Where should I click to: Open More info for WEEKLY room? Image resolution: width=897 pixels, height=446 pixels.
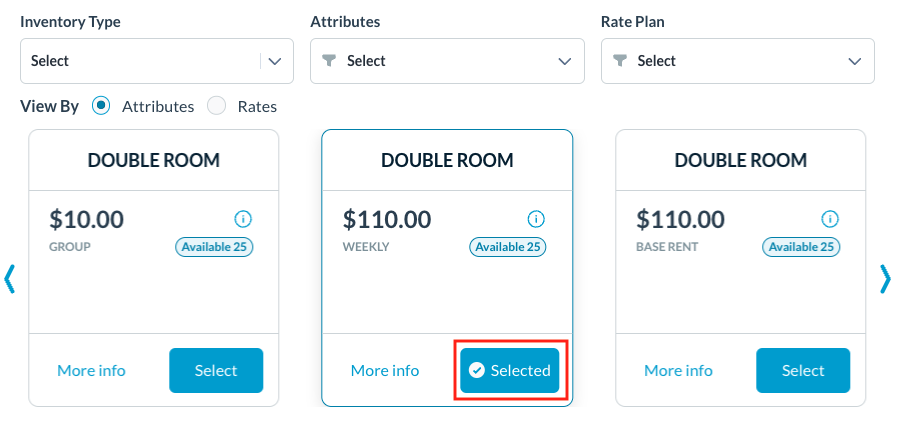[x=385, y=371]
